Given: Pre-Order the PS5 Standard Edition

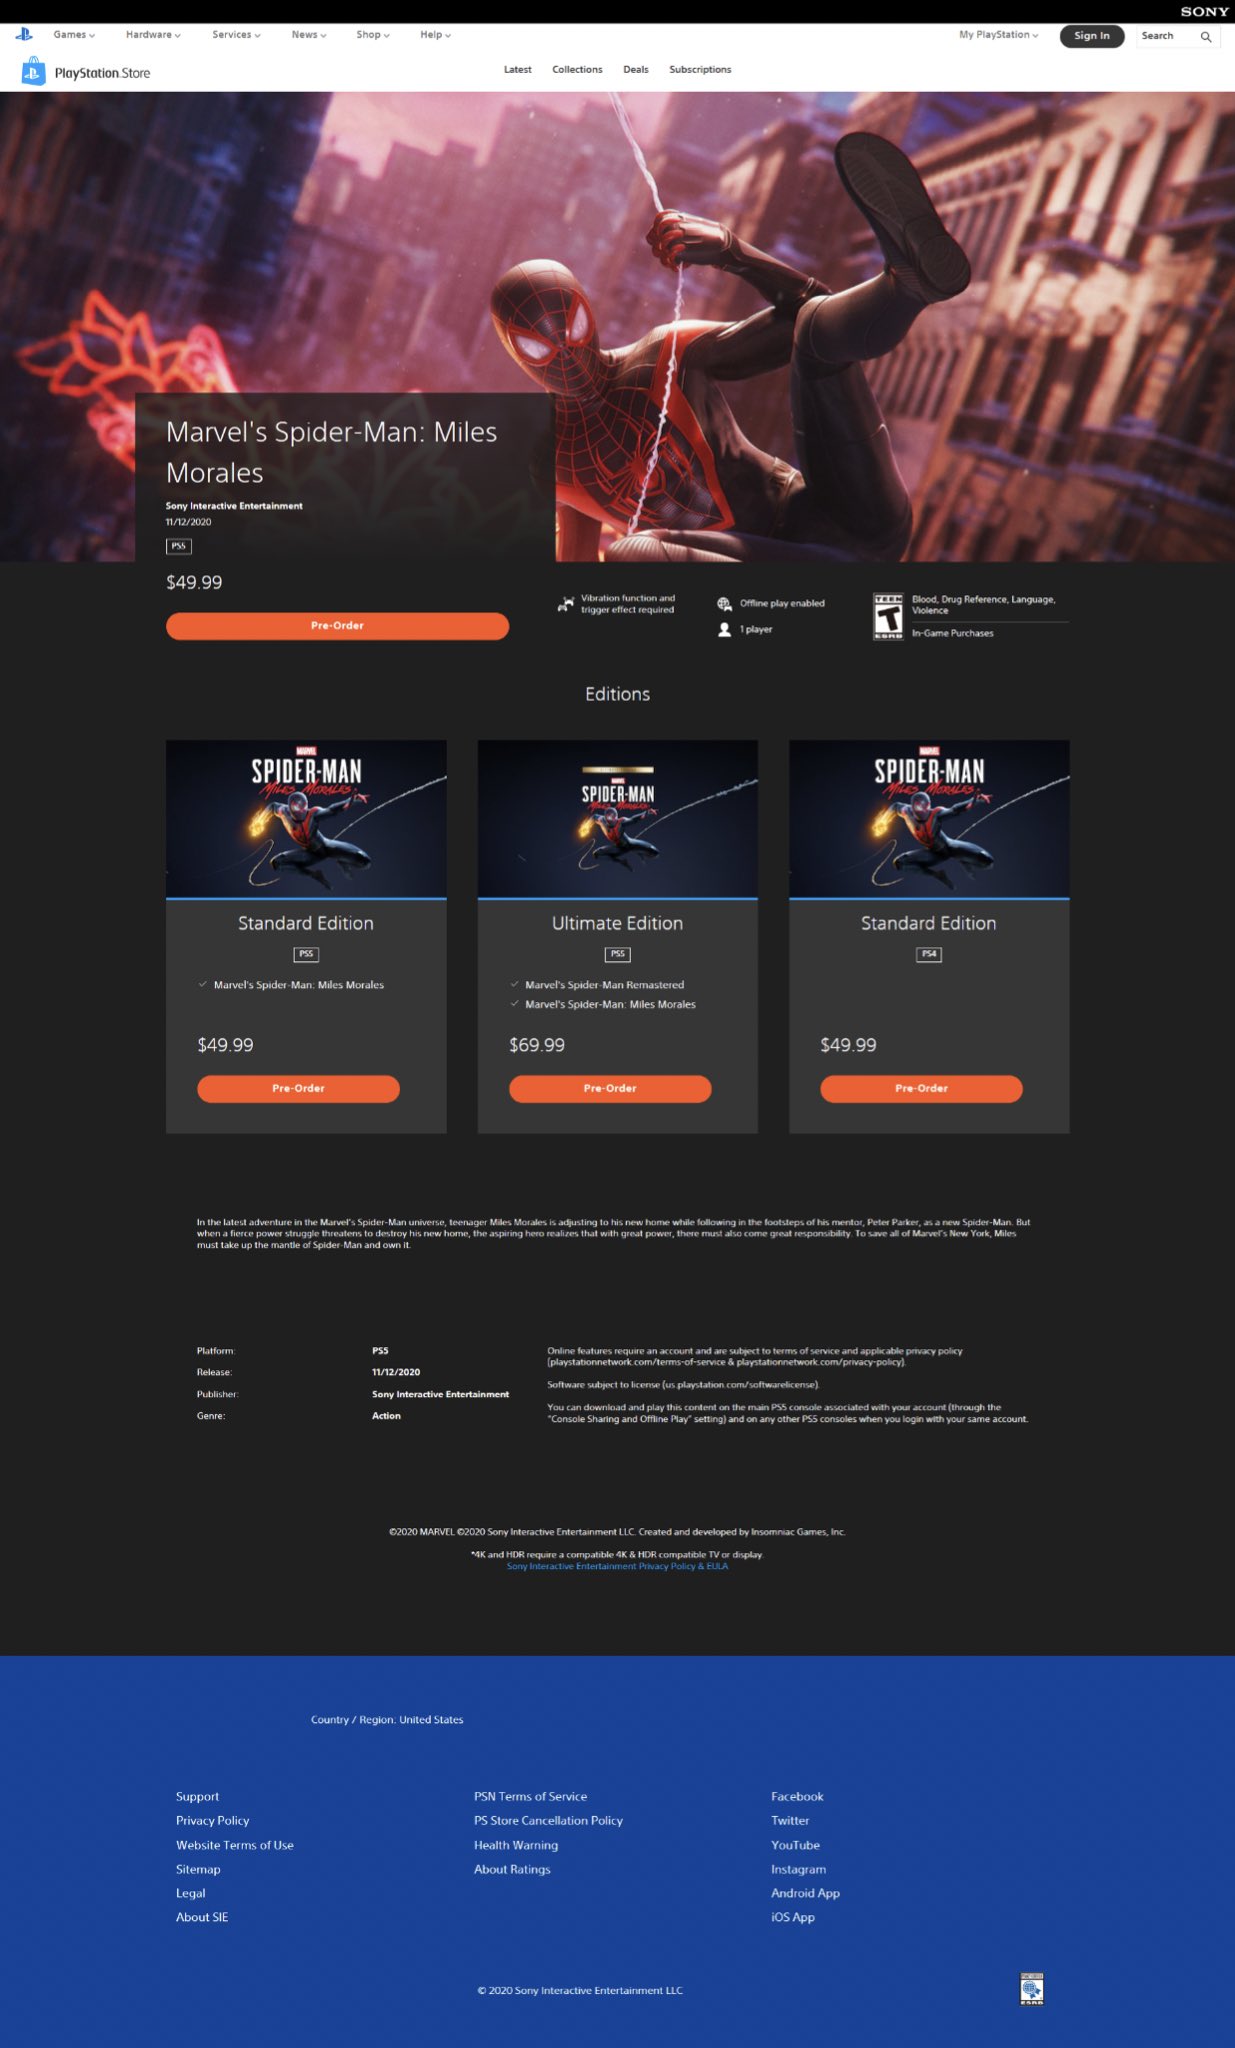Looking at the screenshot, I should (298, 1089).
